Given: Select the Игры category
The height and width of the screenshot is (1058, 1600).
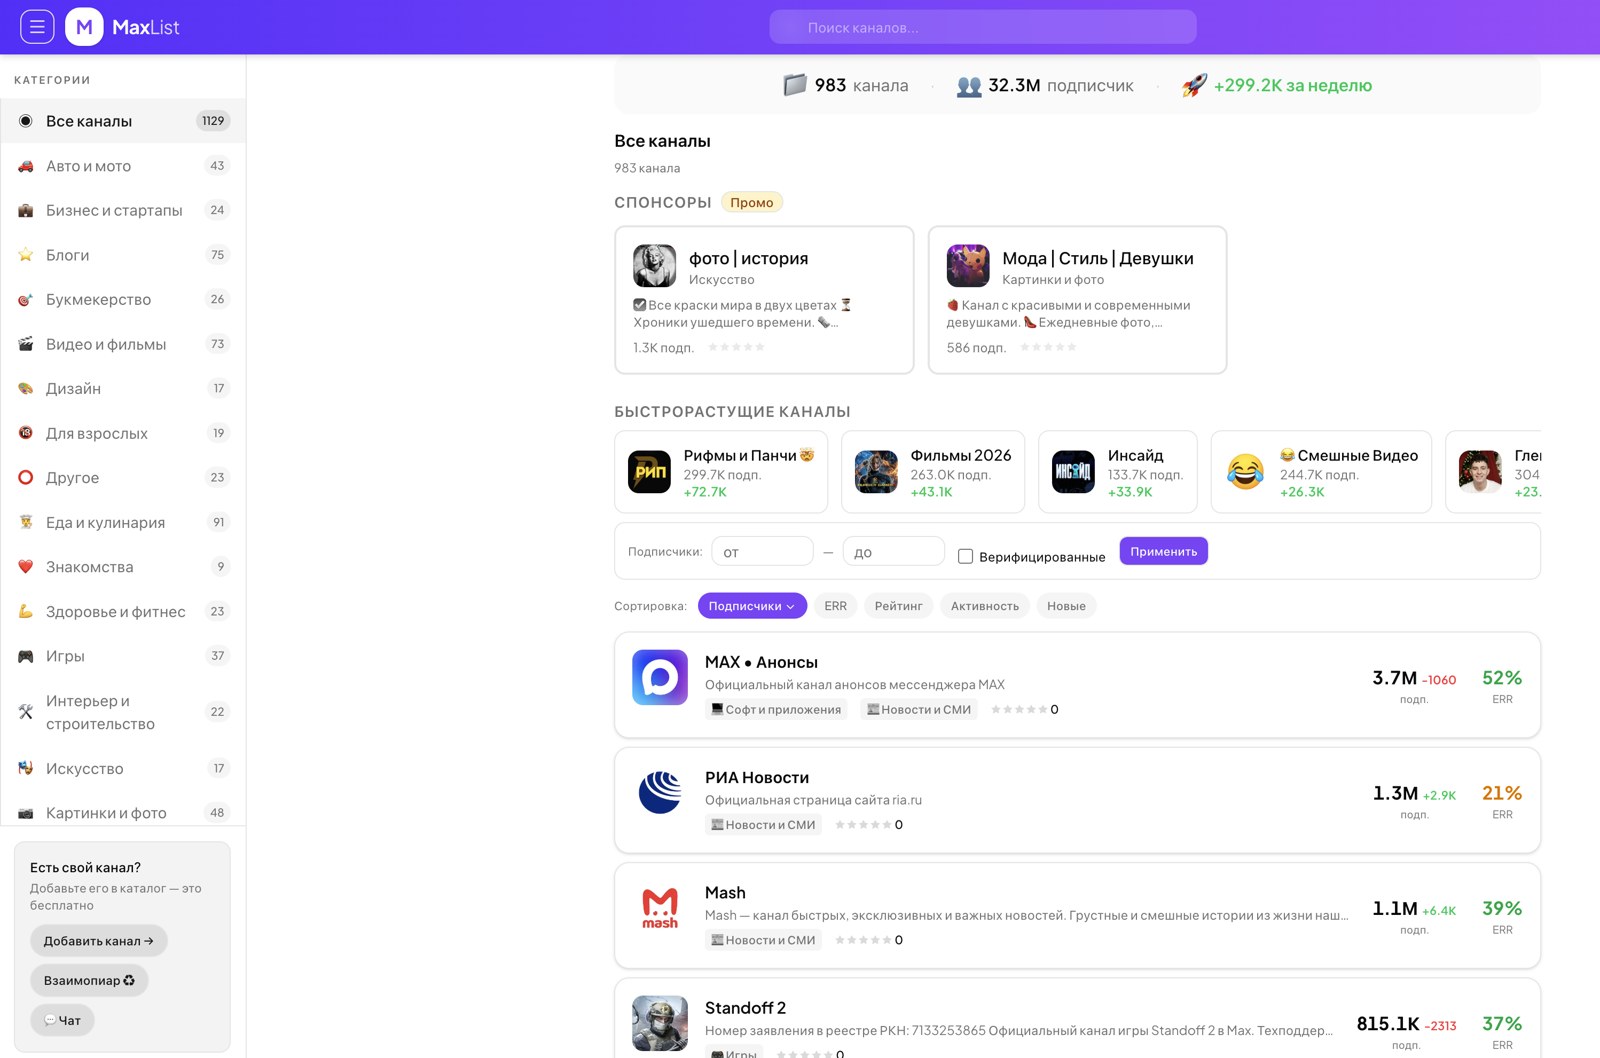Looking at the screenshot, I should [123, 656].
